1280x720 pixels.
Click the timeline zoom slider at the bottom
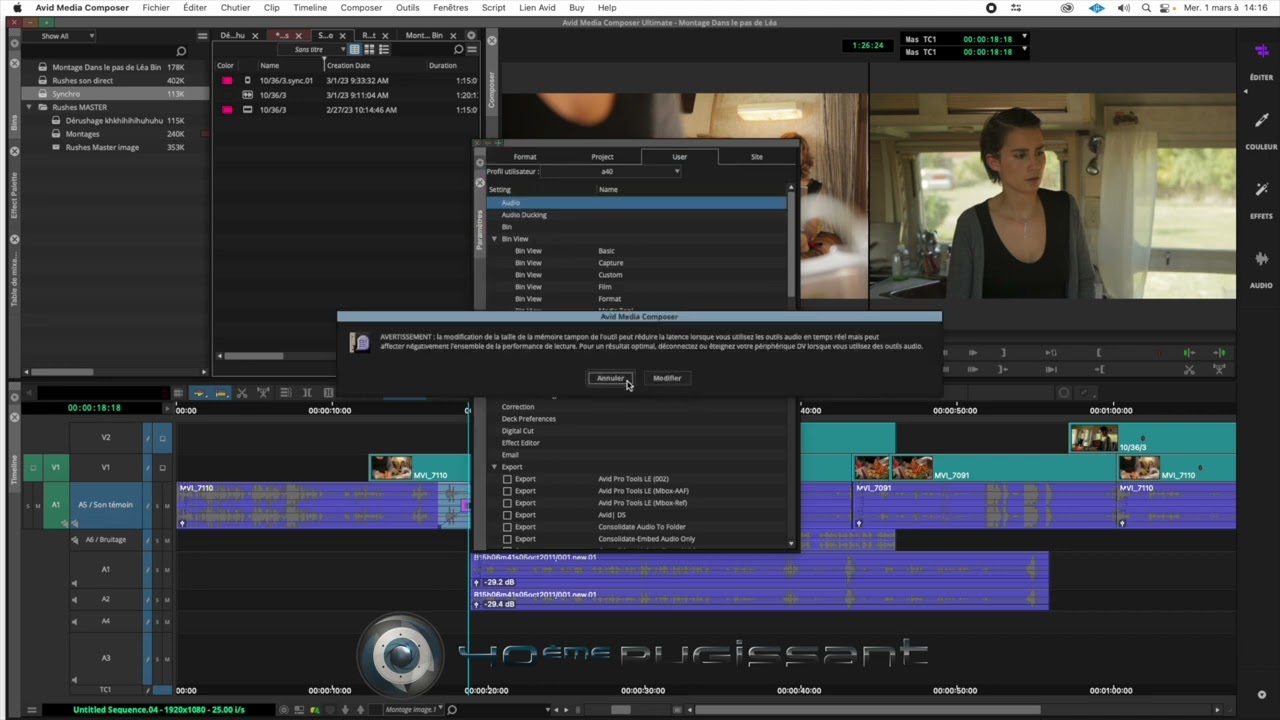tap(620, 710)
